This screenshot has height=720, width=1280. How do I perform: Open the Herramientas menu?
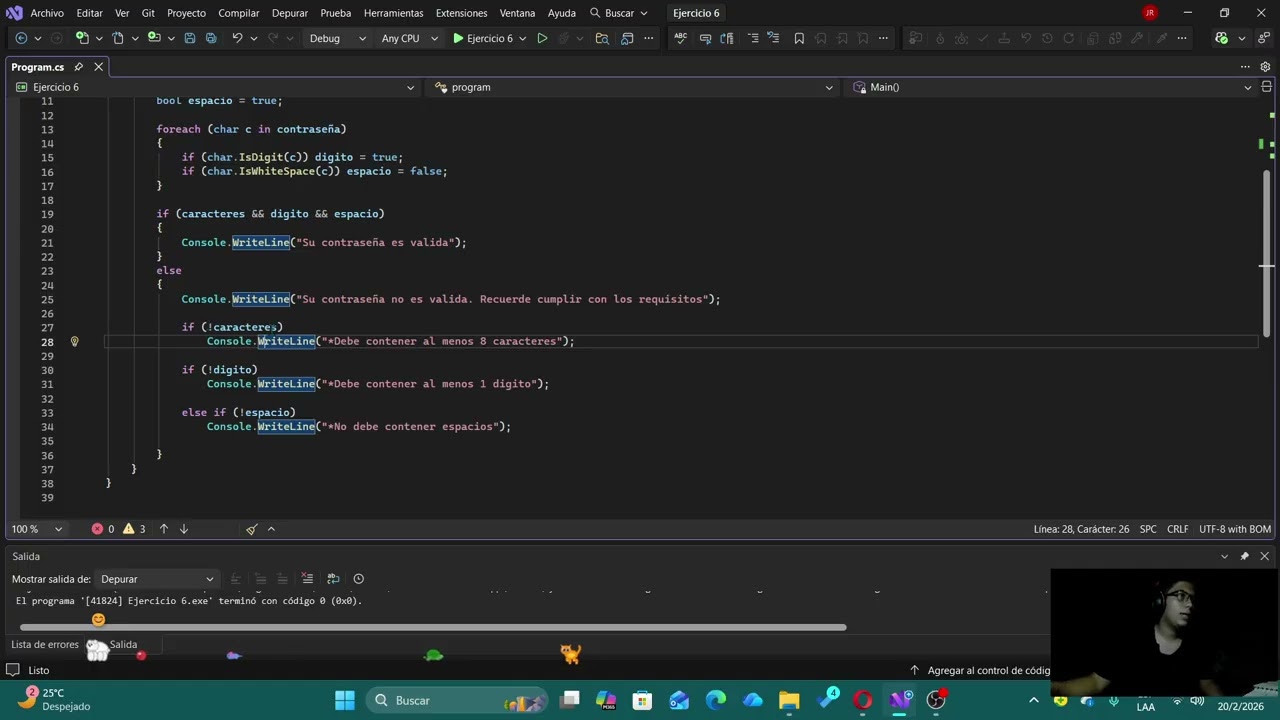pos(393,13)
